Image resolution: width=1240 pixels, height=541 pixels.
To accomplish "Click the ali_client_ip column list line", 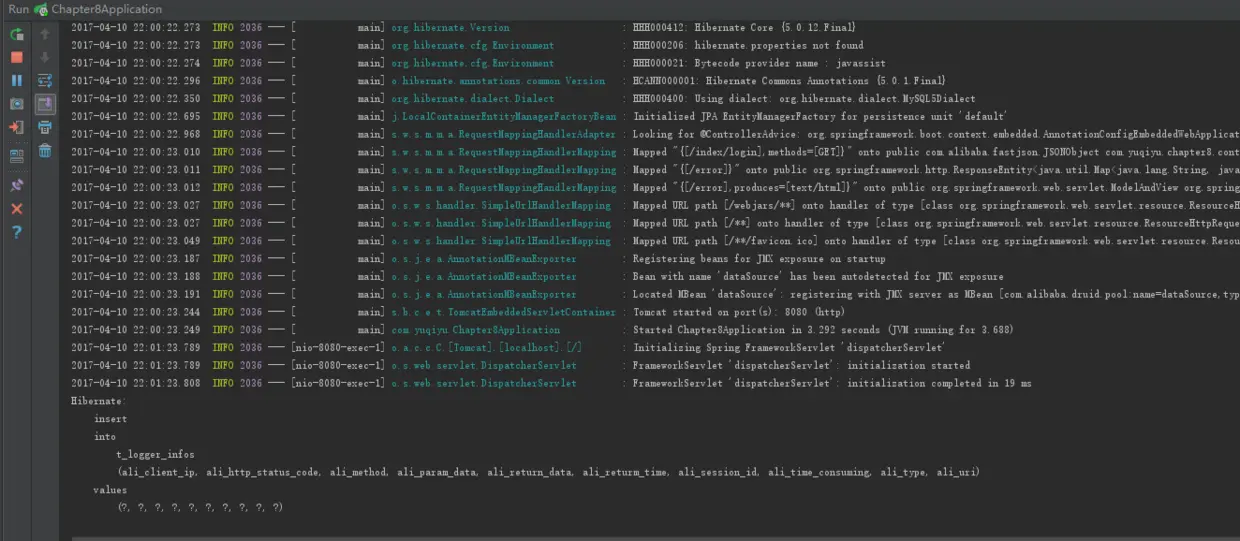I will pyautogui.click(x=548, y=472).
